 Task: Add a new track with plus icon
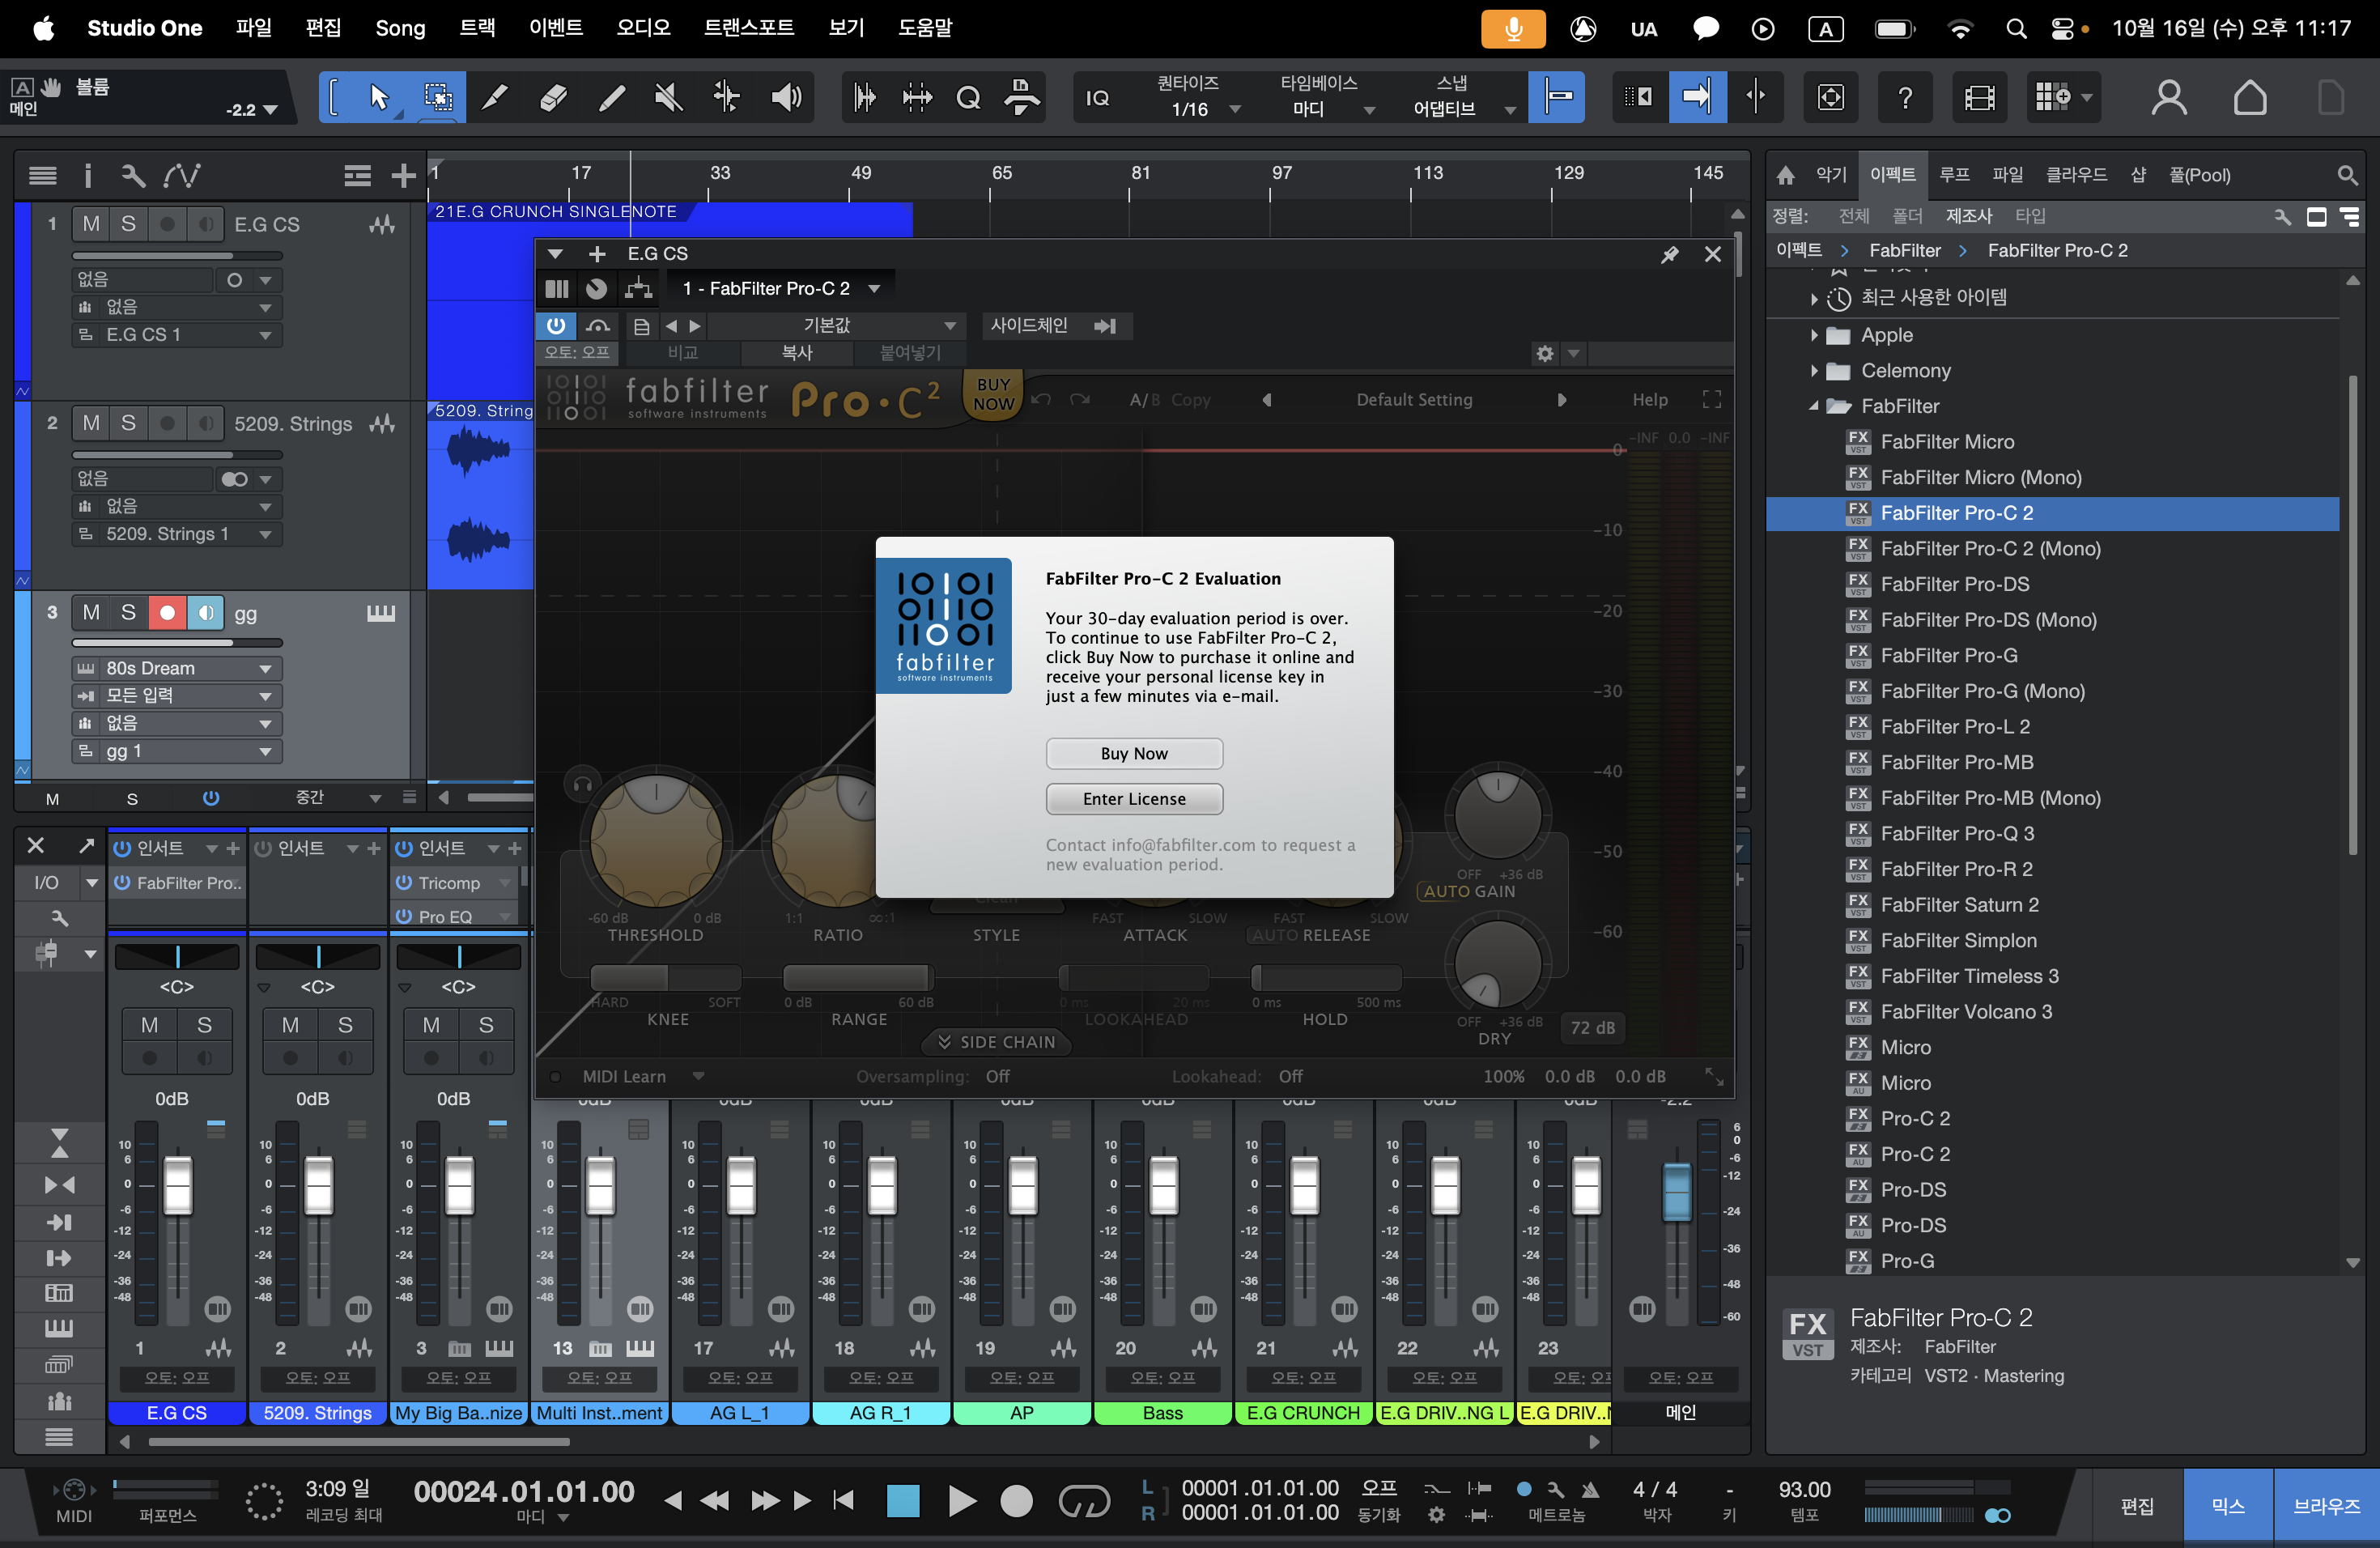pos(403,176)
